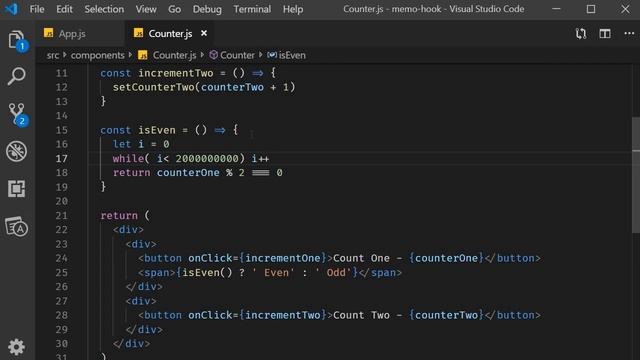640x360 pixels.
Task: Click the components breadcrumb segment
Action: 98,55
